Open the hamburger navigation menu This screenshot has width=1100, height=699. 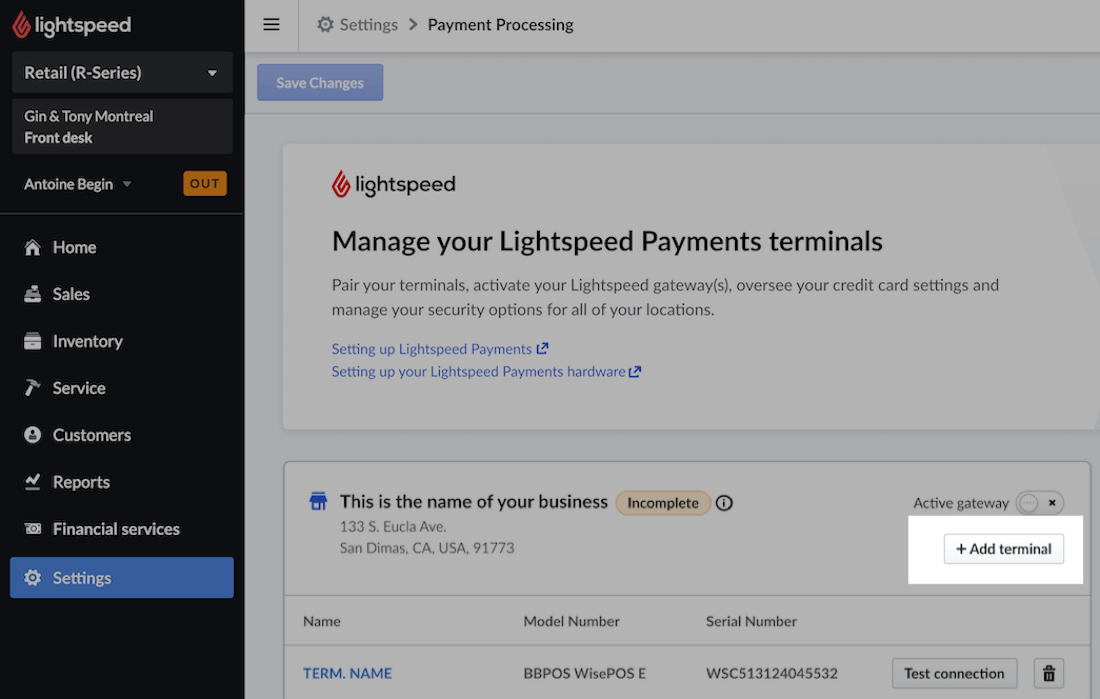271,24
